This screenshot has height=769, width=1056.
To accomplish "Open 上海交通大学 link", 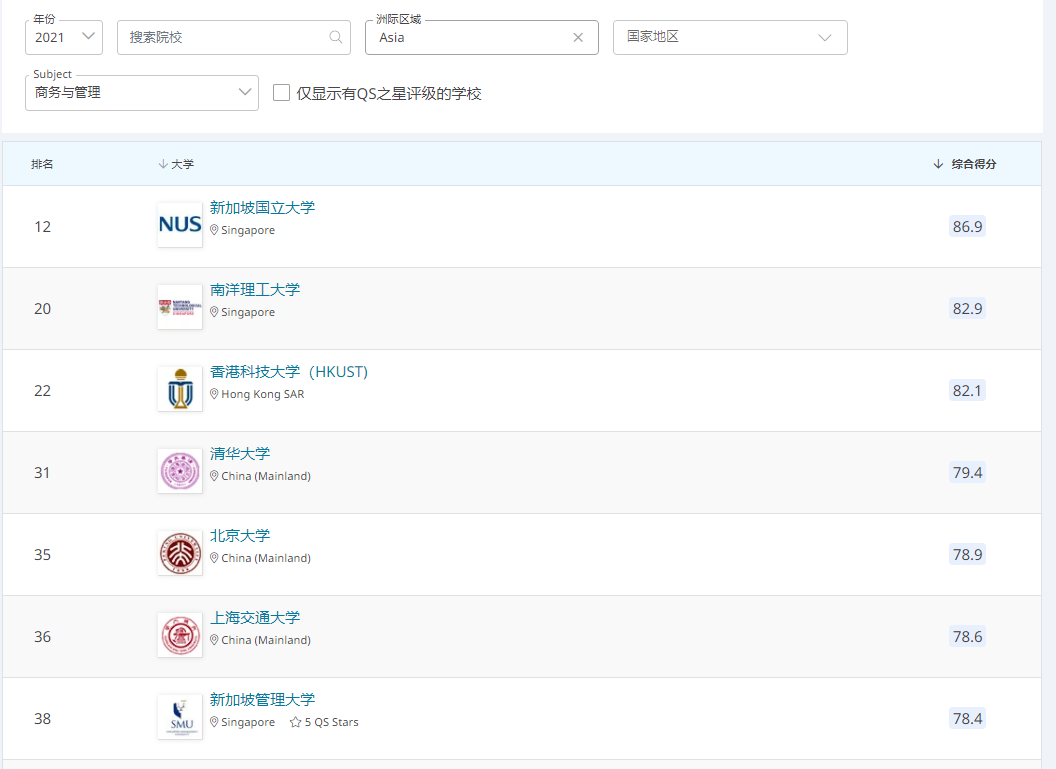I will [255, 617].
